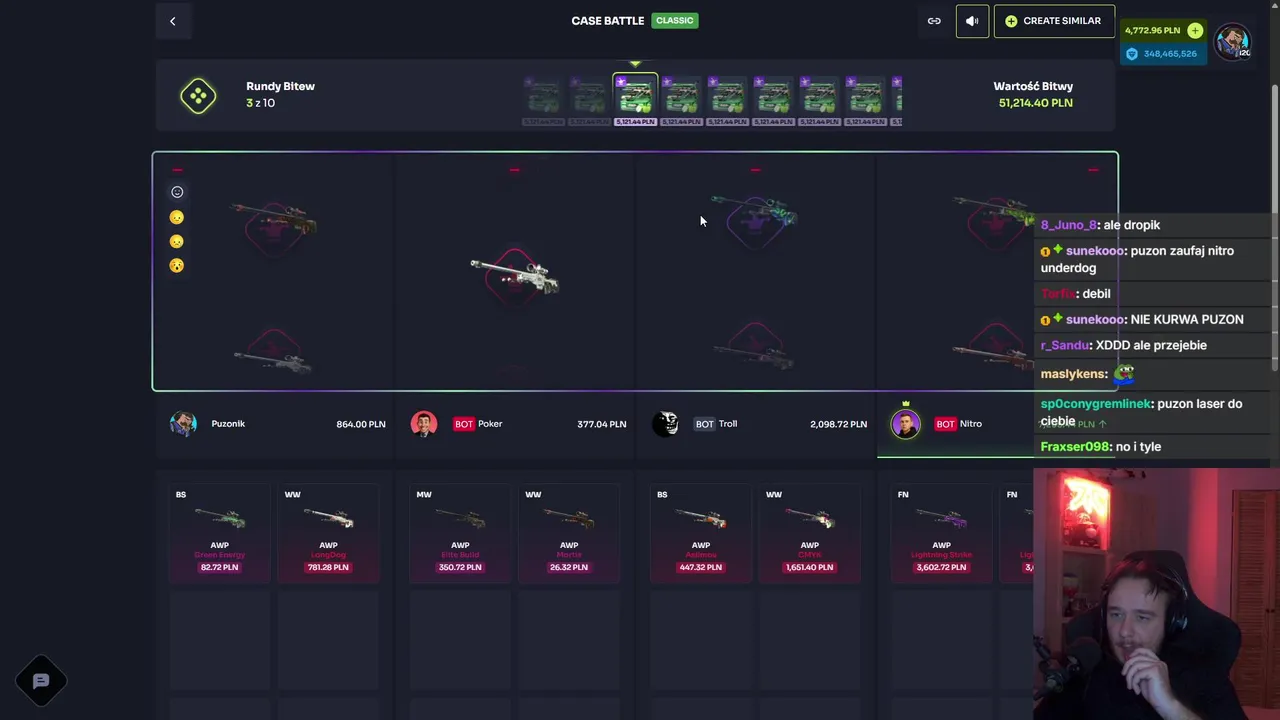Mute the battle sound
The height and width of the screenshot is (720, 1280).
pyautogui.click(x=972, y=21)
